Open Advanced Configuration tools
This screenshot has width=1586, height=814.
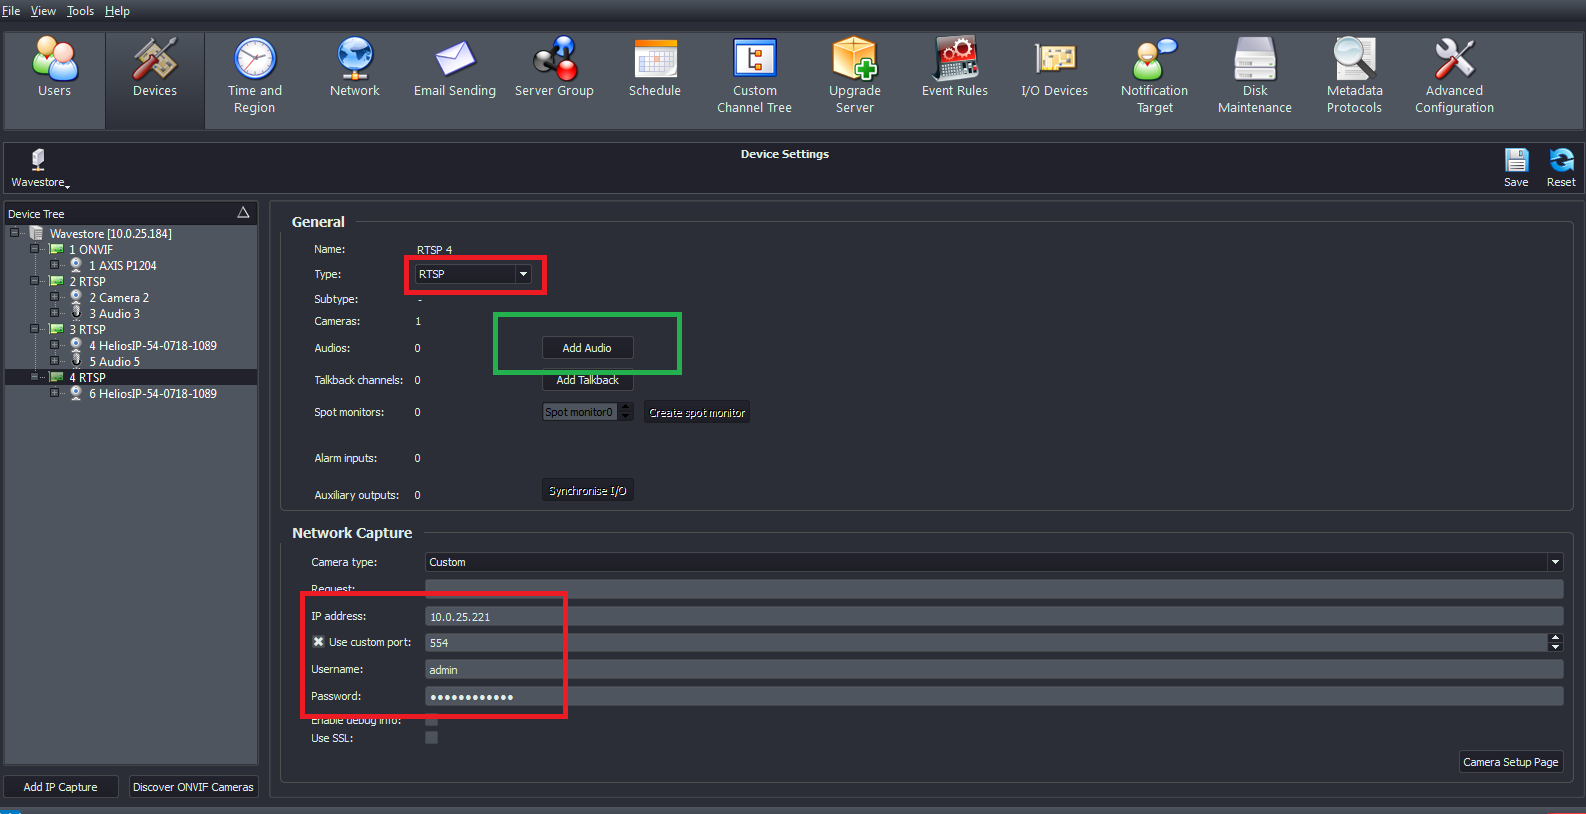pos(1454,76)
